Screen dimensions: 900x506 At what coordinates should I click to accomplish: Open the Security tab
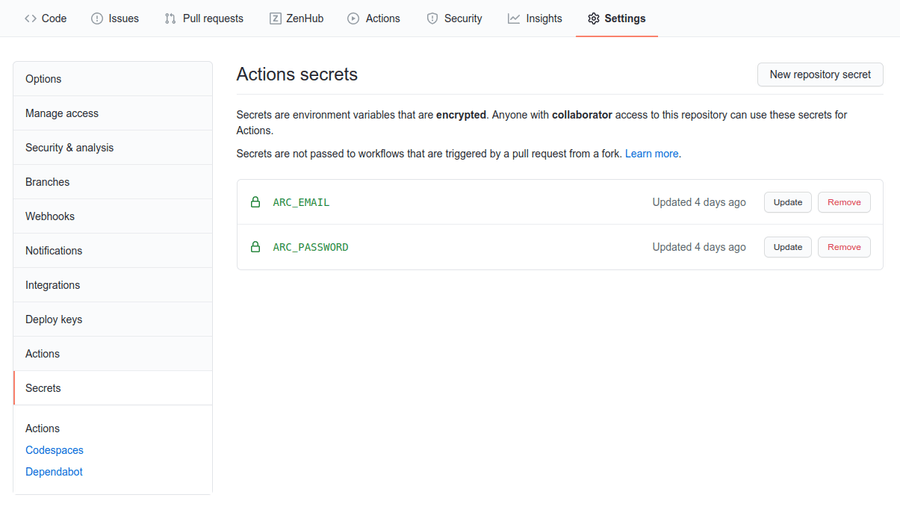coord(454,18)
